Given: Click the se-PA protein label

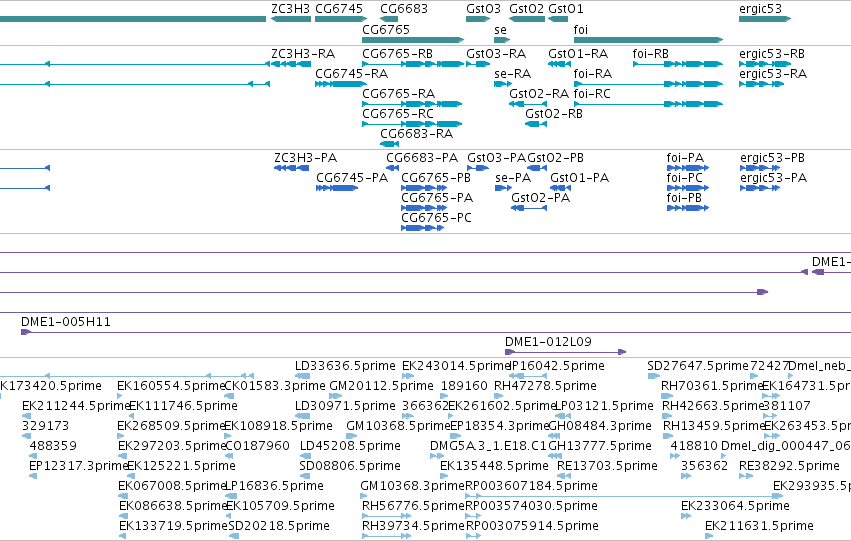Looking at the screenshot, I should pyautogui.click(x=513, y=178).
